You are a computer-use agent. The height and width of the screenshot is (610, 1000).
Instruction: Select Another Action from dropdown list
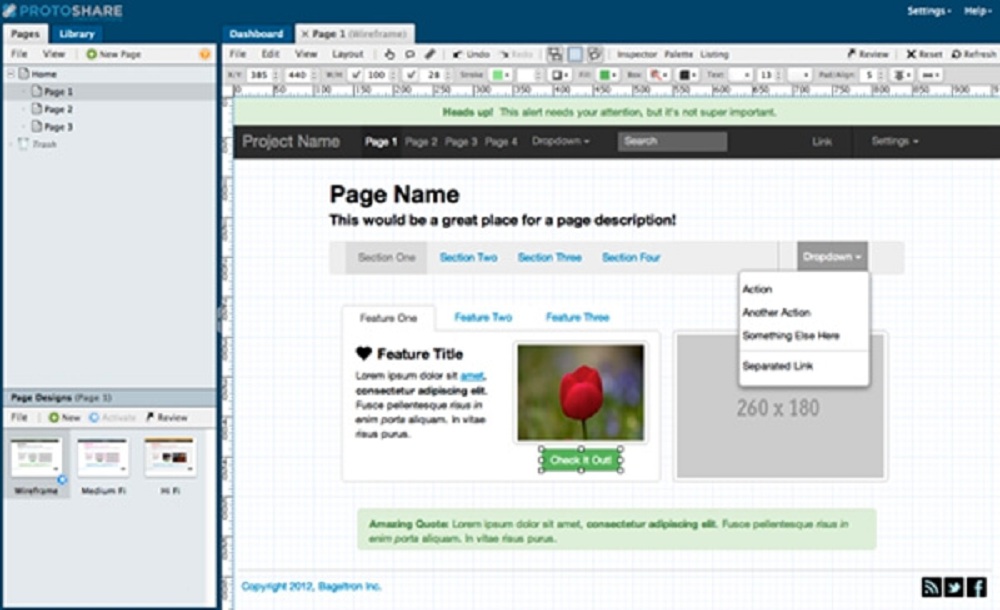[776, 313]
